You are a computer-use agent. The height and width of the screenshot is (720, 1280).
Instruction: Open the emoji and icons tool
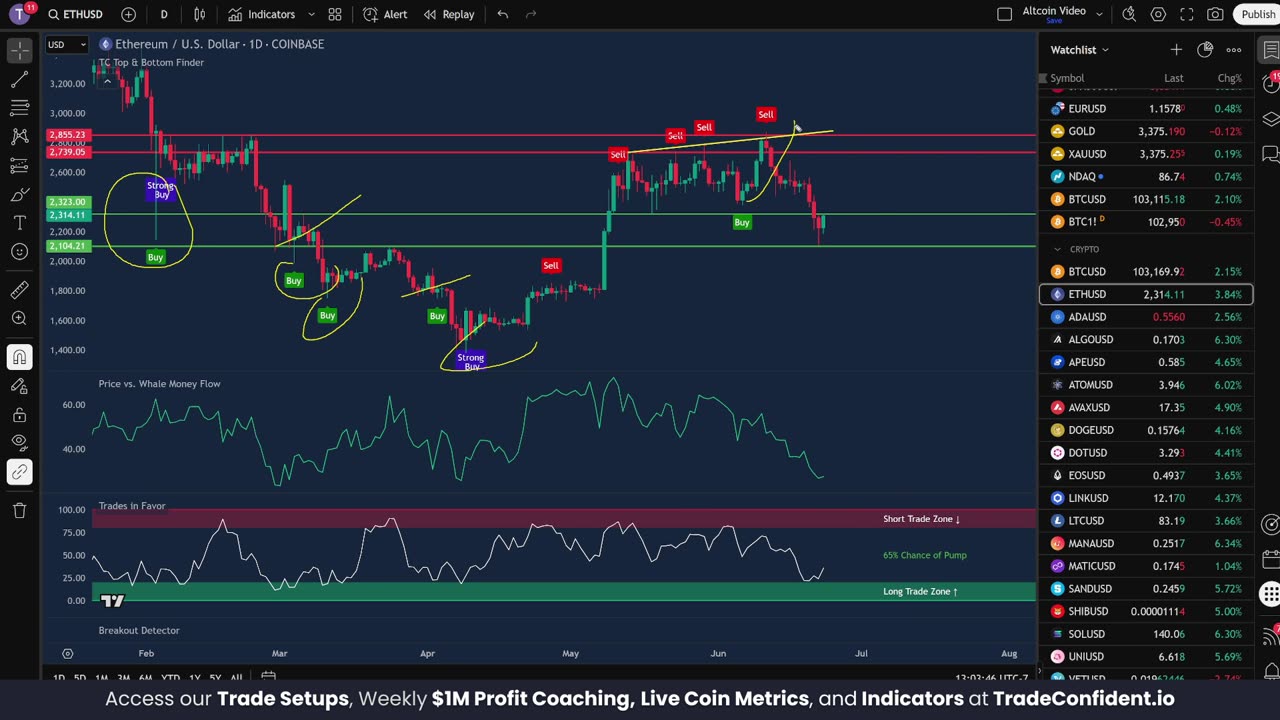coord(19,252)
